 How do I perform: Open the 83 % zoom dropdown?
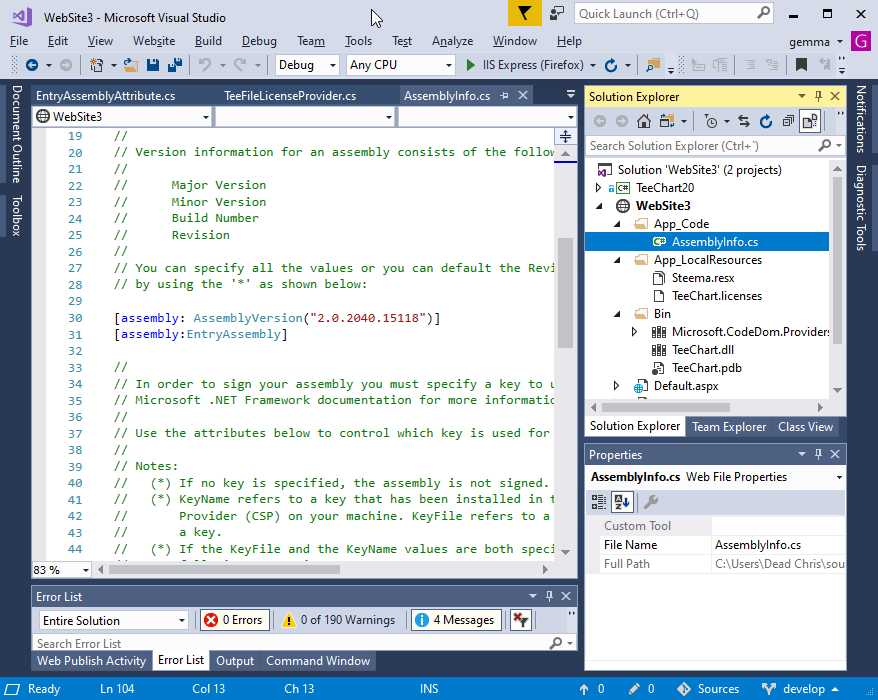coord(62,570)
